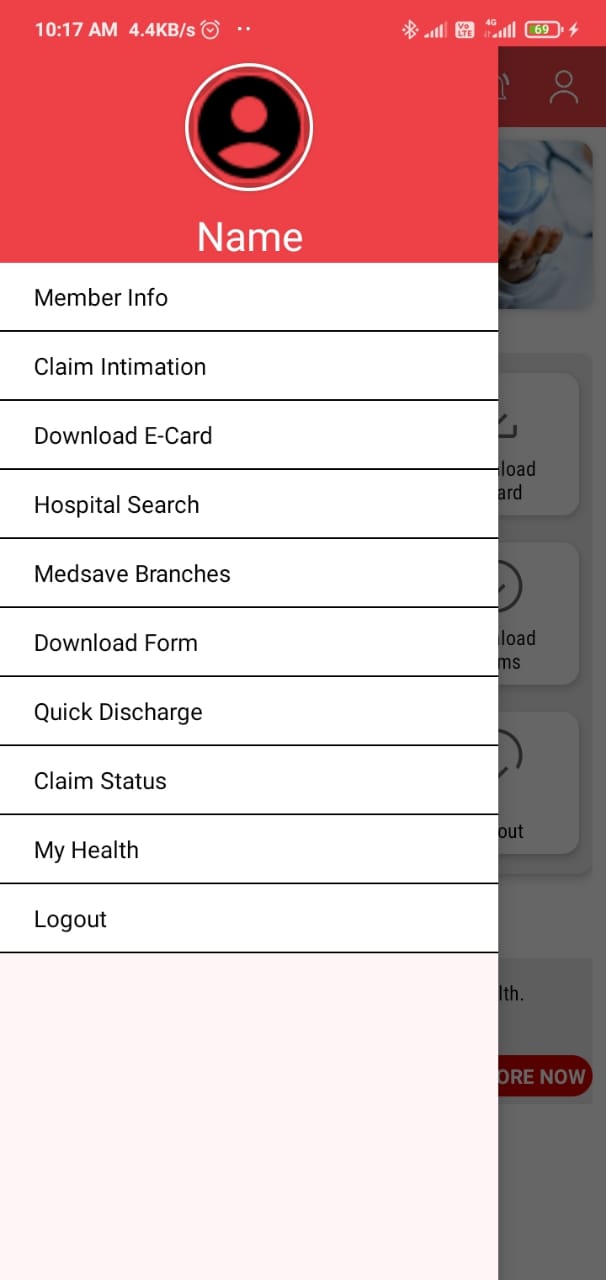This screenshot has height=1280, width=606.
Task: Tap the alarm clock icon in the status bar
Action: click(x=210, y=30)
